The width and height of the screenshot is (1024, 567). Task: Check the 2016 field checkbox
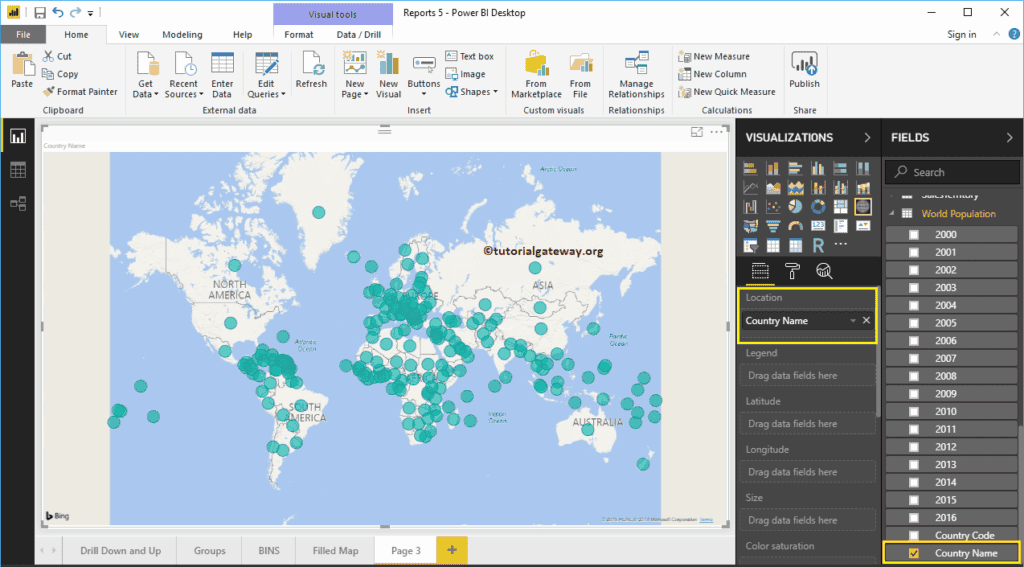pyautogui.click(x=913, y=517)
